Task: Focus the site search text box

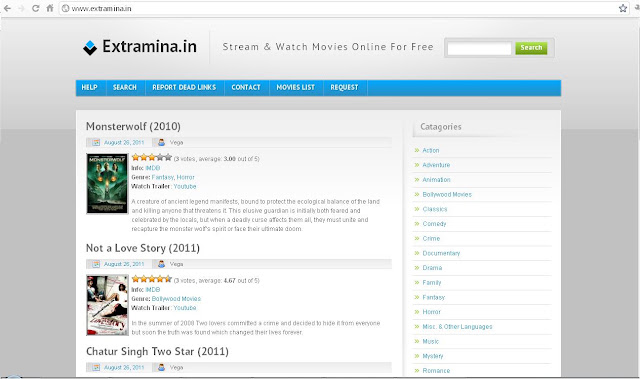Action: click(479, 48)
